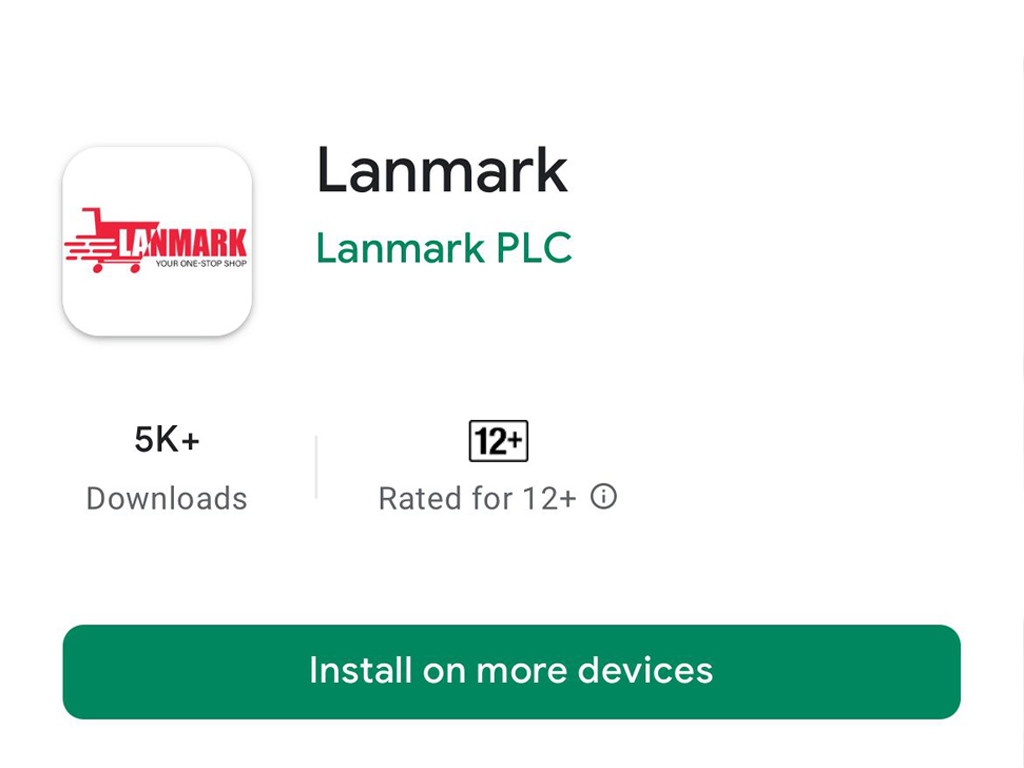Click the 12+ content rating badge
The width and height of the screenshot is (1024, 768).
(498, 441)
